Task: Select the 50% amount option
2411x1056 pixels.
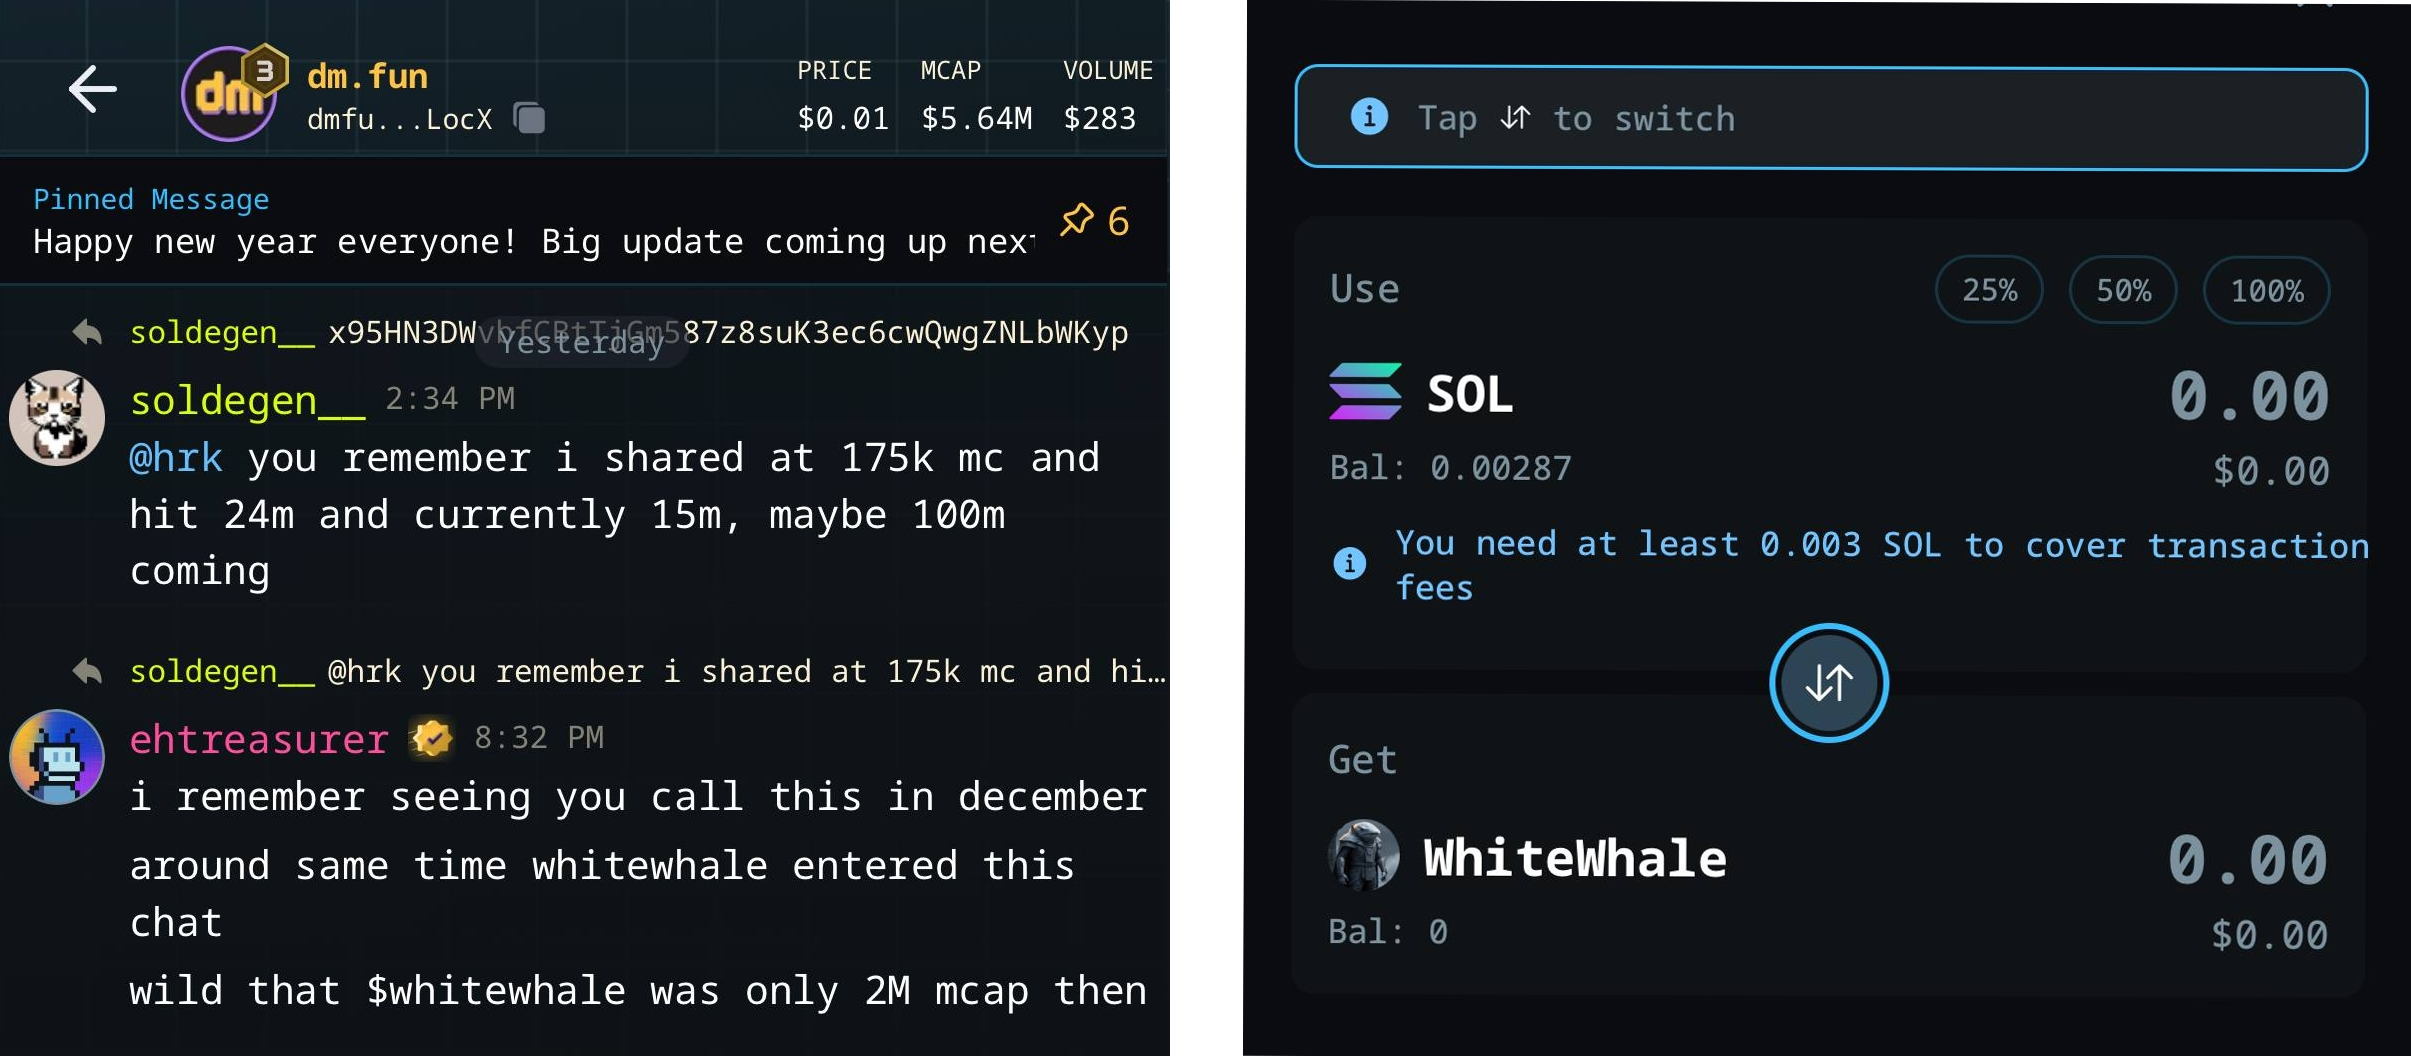Action: click(2121, 289)
